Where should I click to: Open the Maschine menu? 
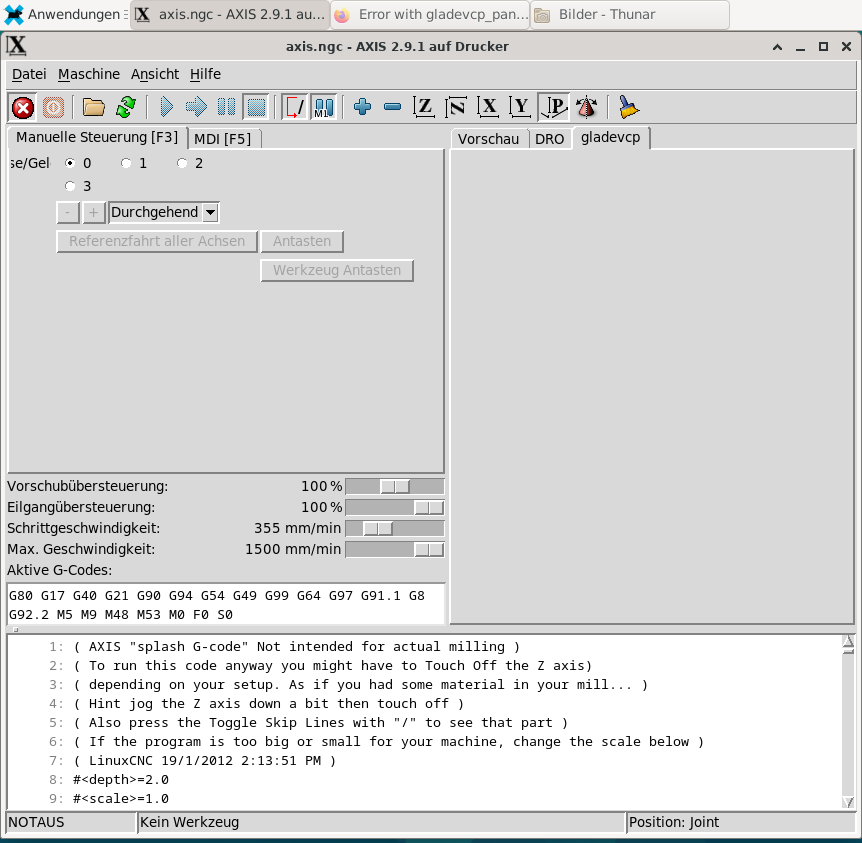click(89, 74)
